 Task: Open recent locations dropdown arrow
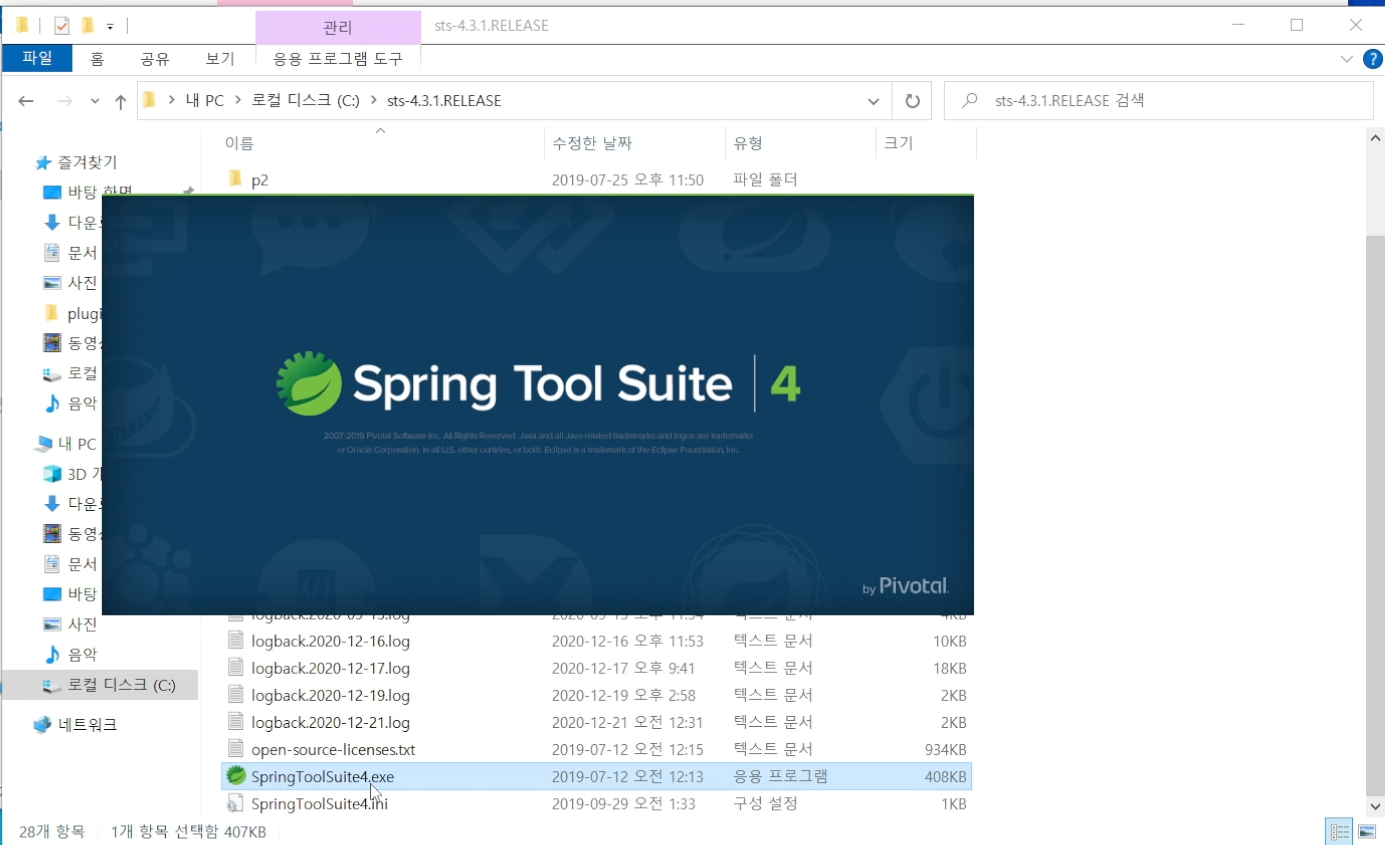click(x=95, y=101)
